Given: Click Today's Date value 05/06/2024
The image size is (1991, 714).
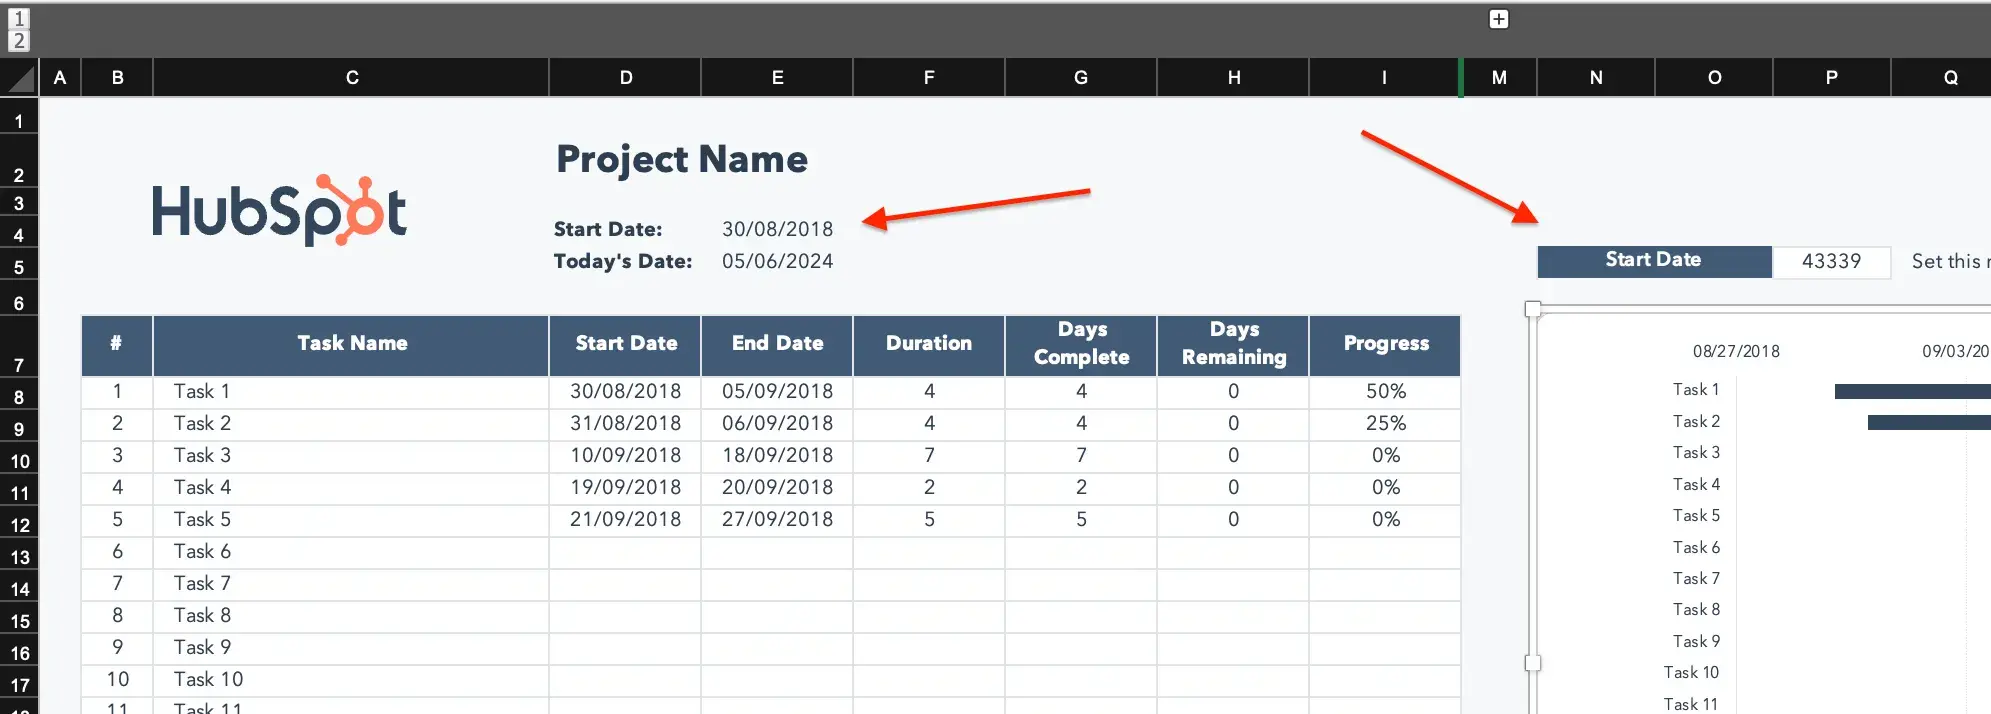Looking at the screenshot, I should click(777, 261).
